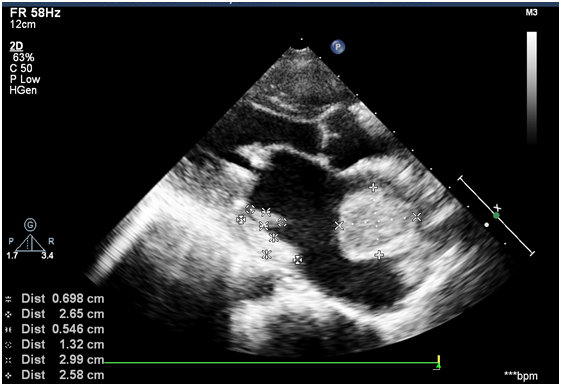Click the grayscale map bar
This screenshot has width=564, height=386.
click(532, 87)
